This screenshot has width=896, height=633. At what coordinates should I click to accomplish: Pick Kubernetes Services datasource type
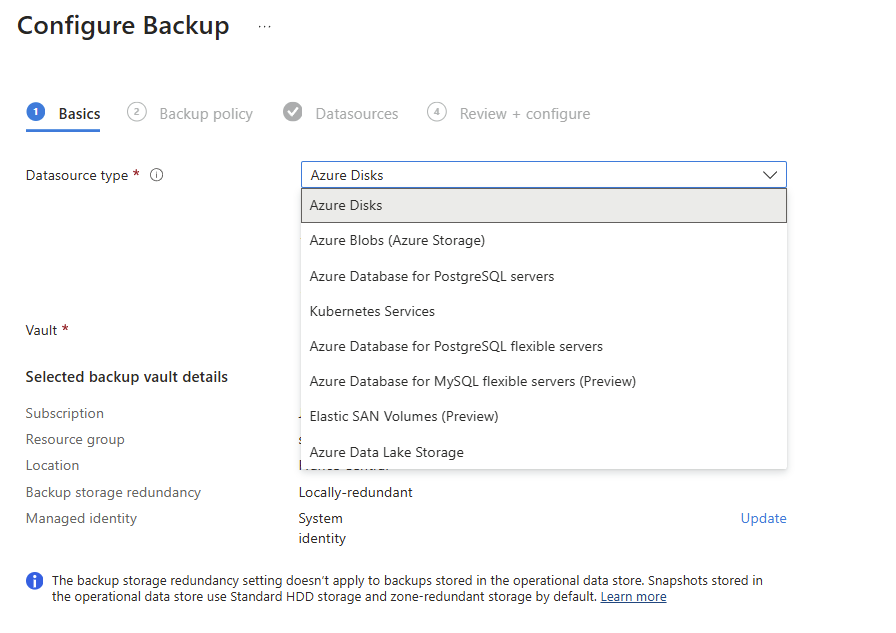(x=543, y=311)
